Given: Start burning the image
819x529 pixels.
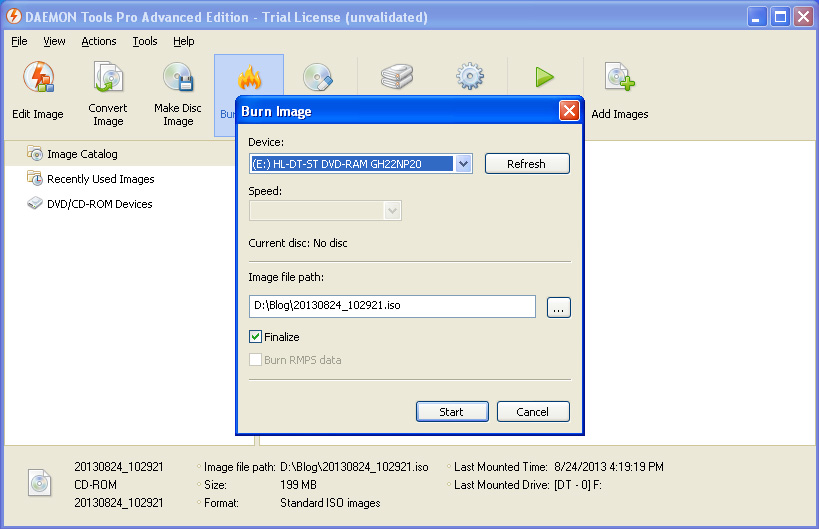Looking at the screenshot, I should [x=452, y=412].
